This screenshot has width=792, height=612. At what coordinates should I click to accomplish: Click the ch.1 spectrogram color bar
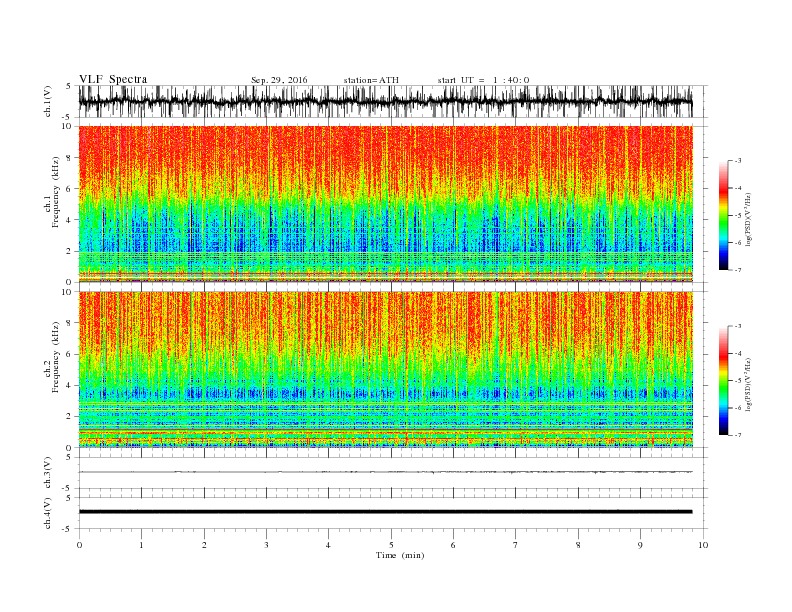[723, 216]
